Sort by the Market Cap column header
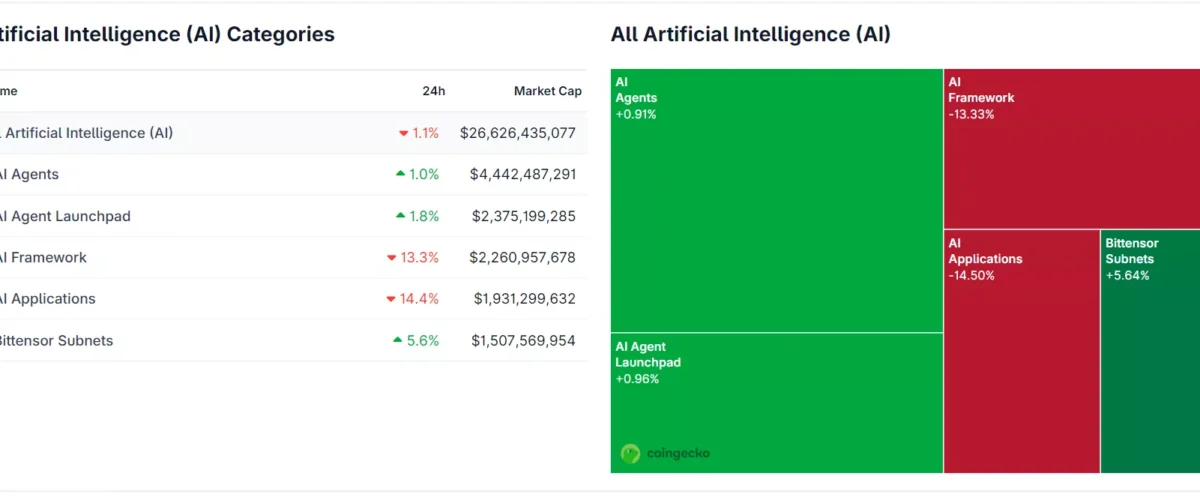Image resolution: width=1200 pixels, height=500 pixels. tap(547, 91)
